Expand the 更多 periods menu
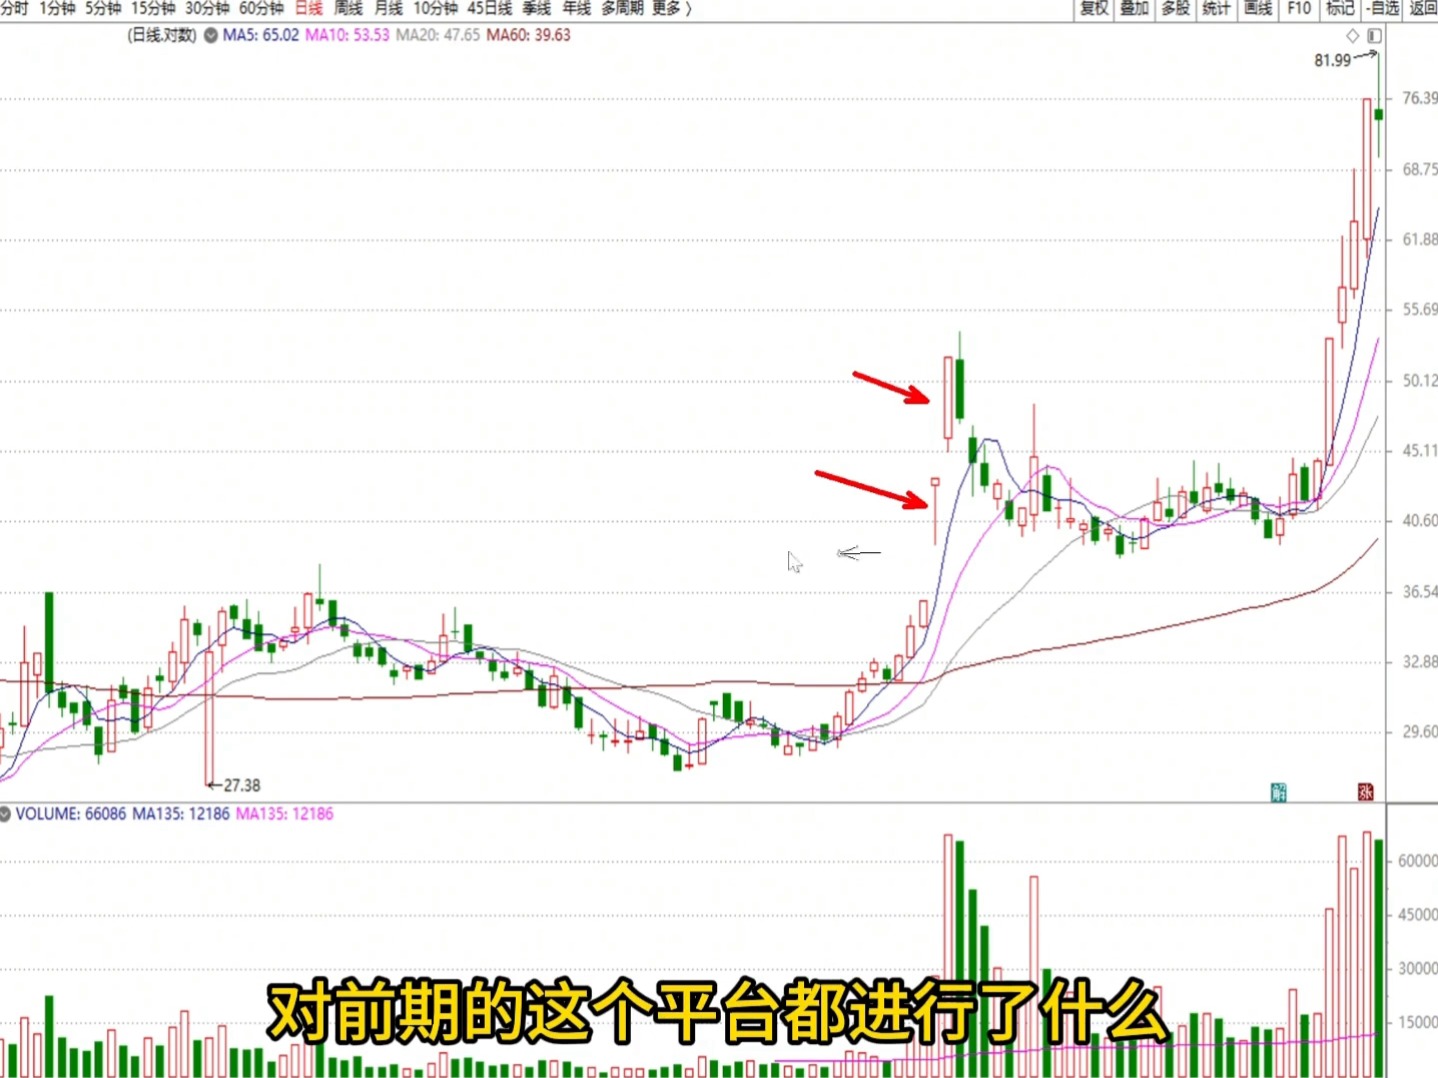1438x1078 pixels. coord(671,8)
